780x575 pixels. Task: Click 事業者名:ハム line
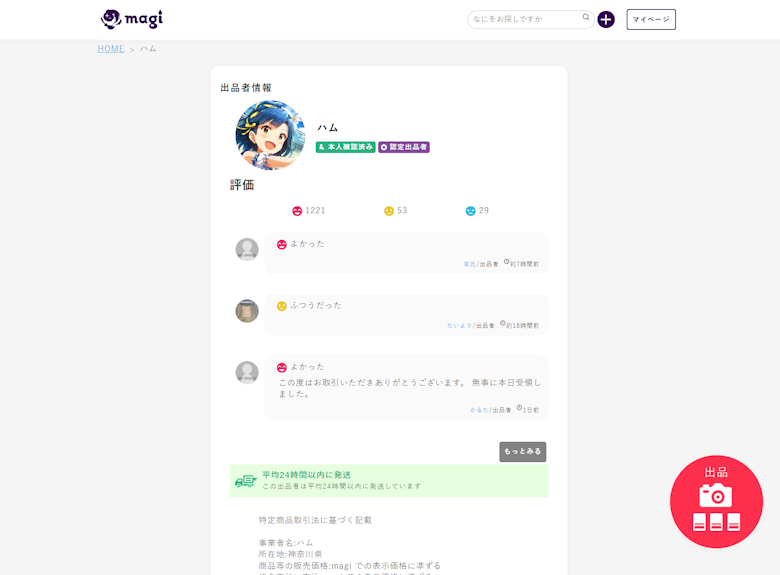pos(286,543)
